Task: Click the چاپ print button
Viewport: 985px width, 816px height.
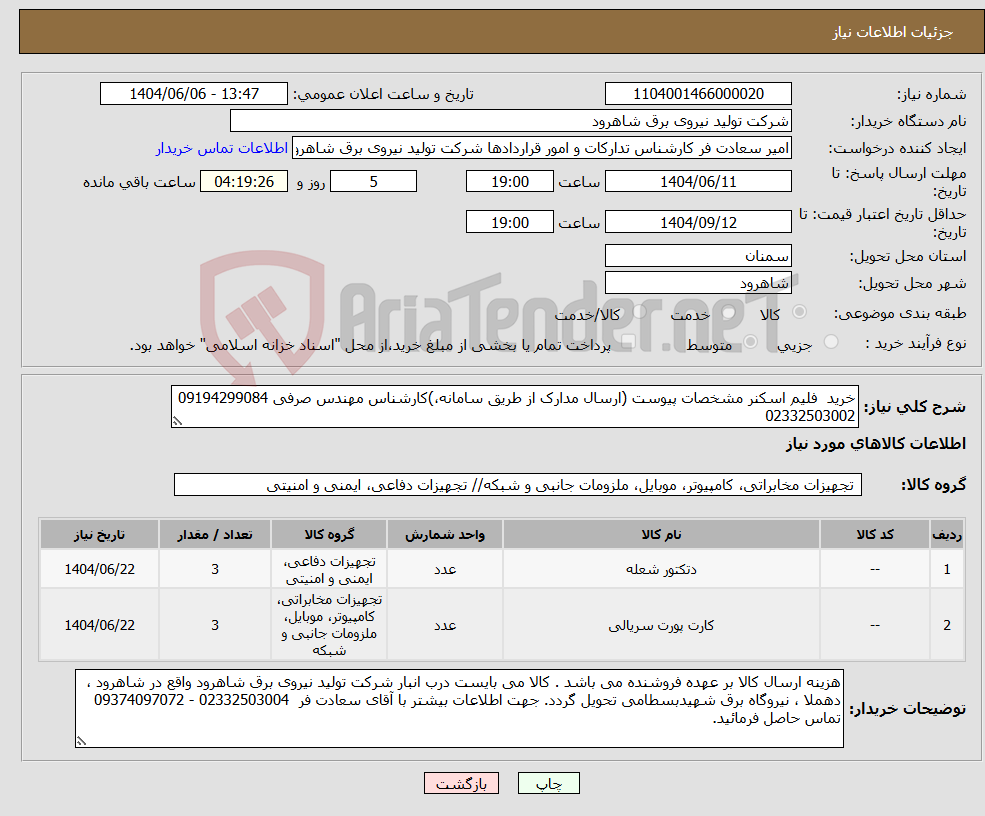Action: [548, 783]
